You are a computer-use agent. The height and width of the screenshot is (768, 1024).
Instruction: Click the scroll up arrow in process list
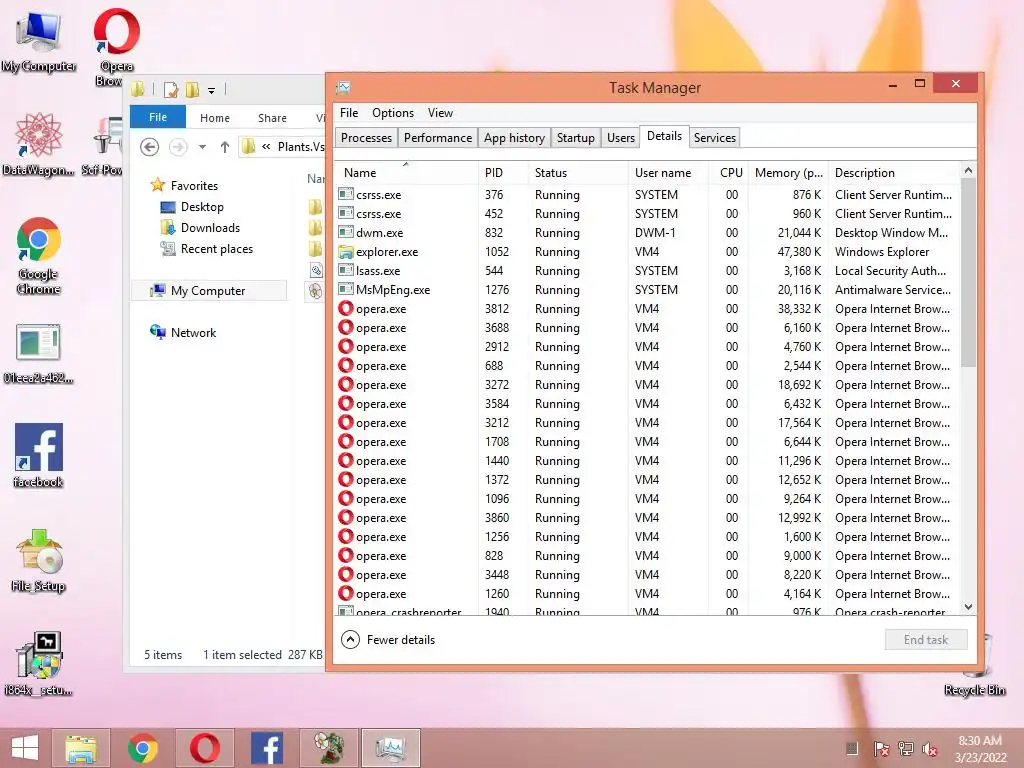coord(968,170)
